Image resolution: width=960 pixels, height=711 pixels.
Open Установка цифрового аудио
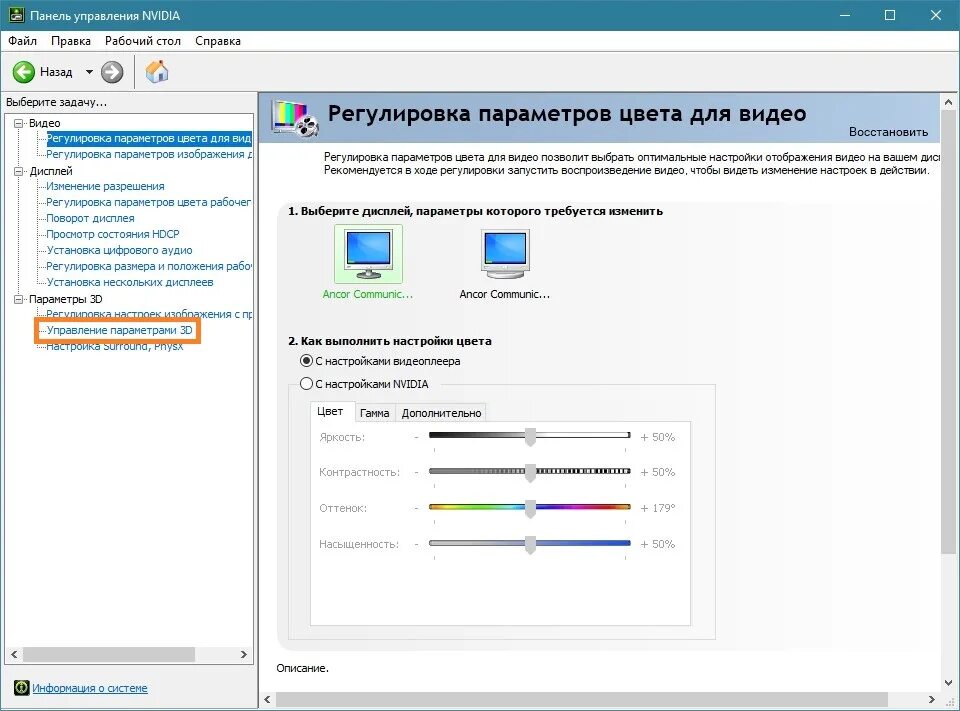pos(119,250)
